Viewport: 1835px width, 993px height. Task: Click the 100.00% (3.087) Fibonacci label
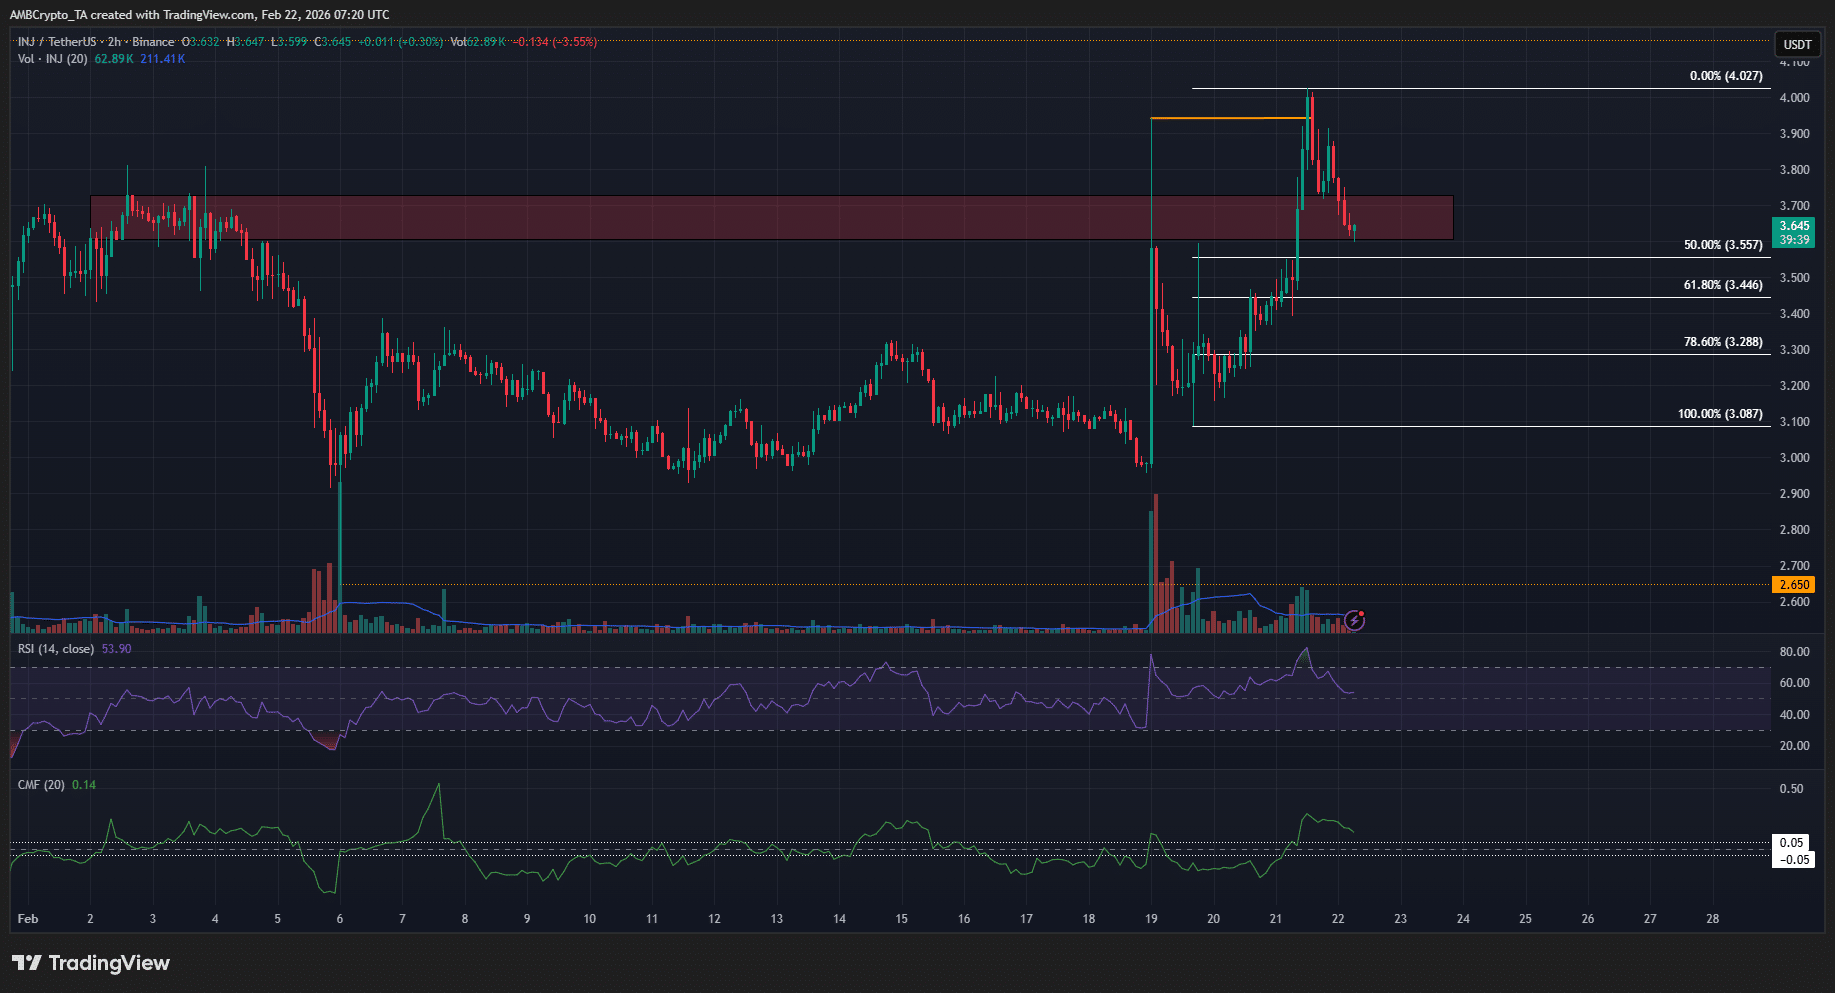pyautogui.click(x=1720, y=413)
